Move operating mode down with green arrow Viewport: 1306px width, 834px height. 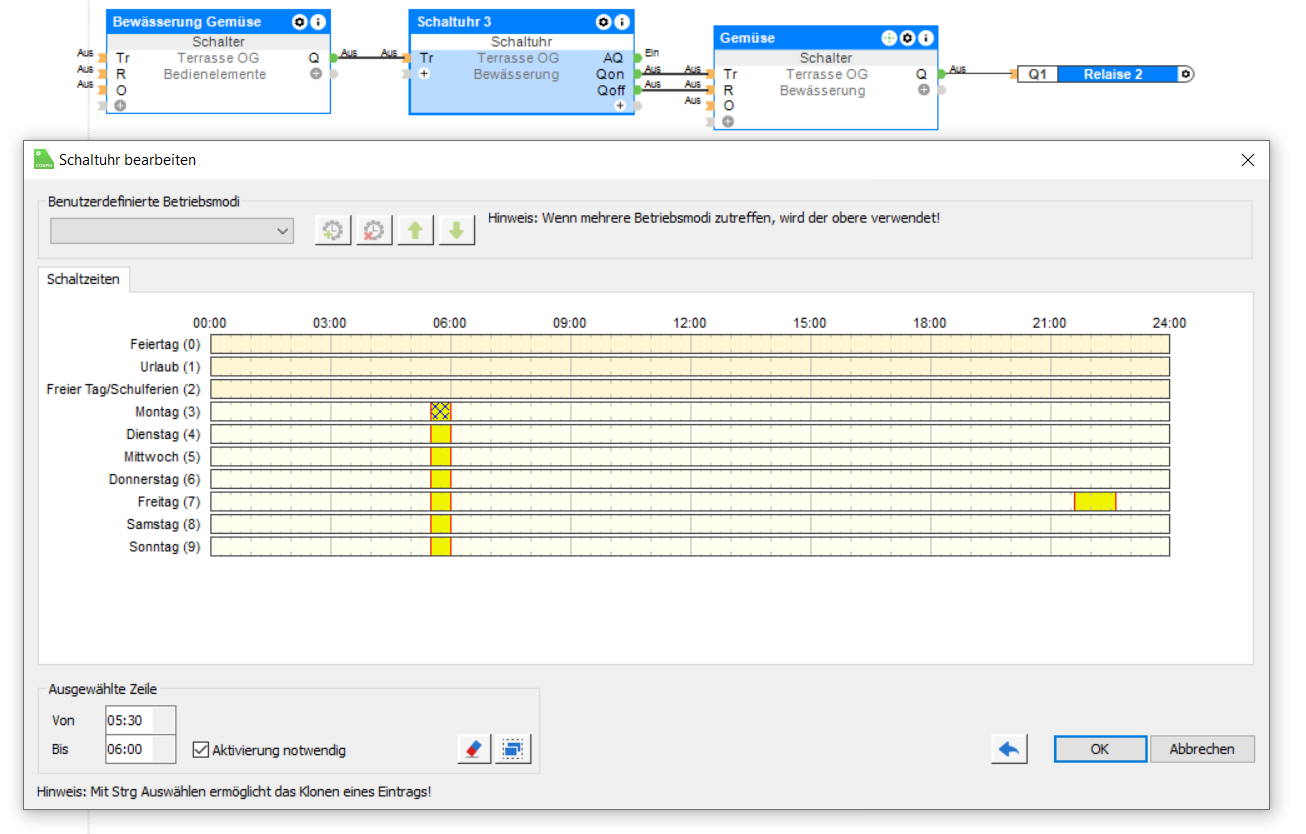point(456,231)
